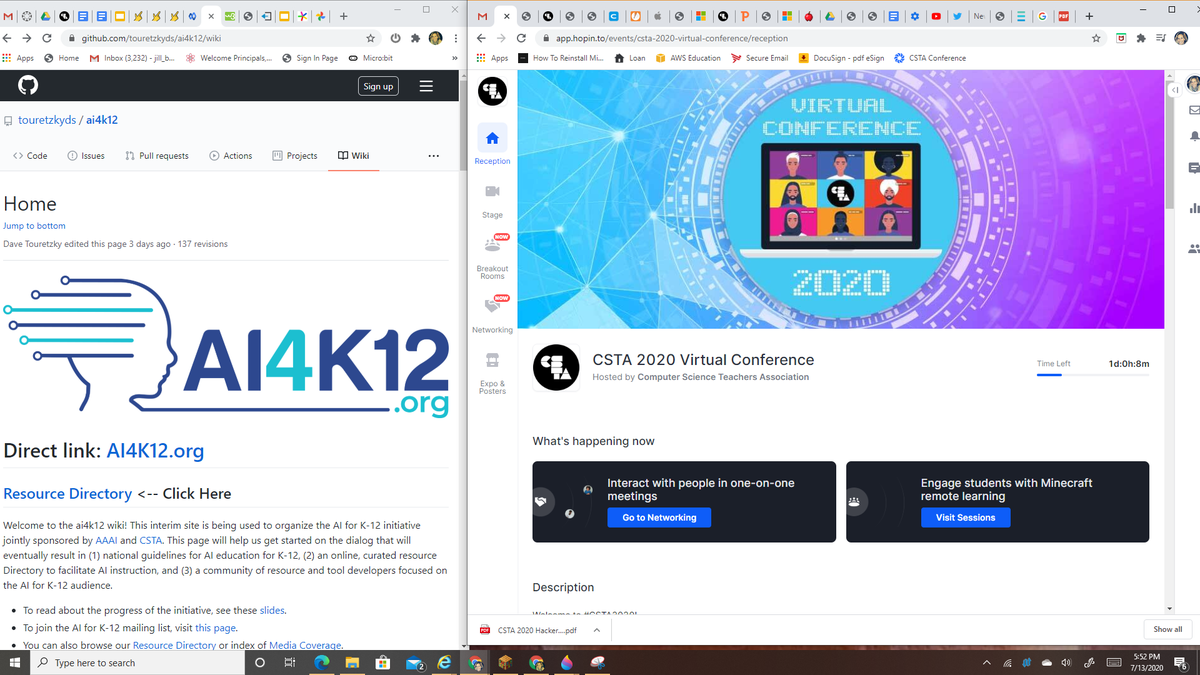Select the Wiki tab
This screenshot has width=1200, height=675.
[354, 156]
